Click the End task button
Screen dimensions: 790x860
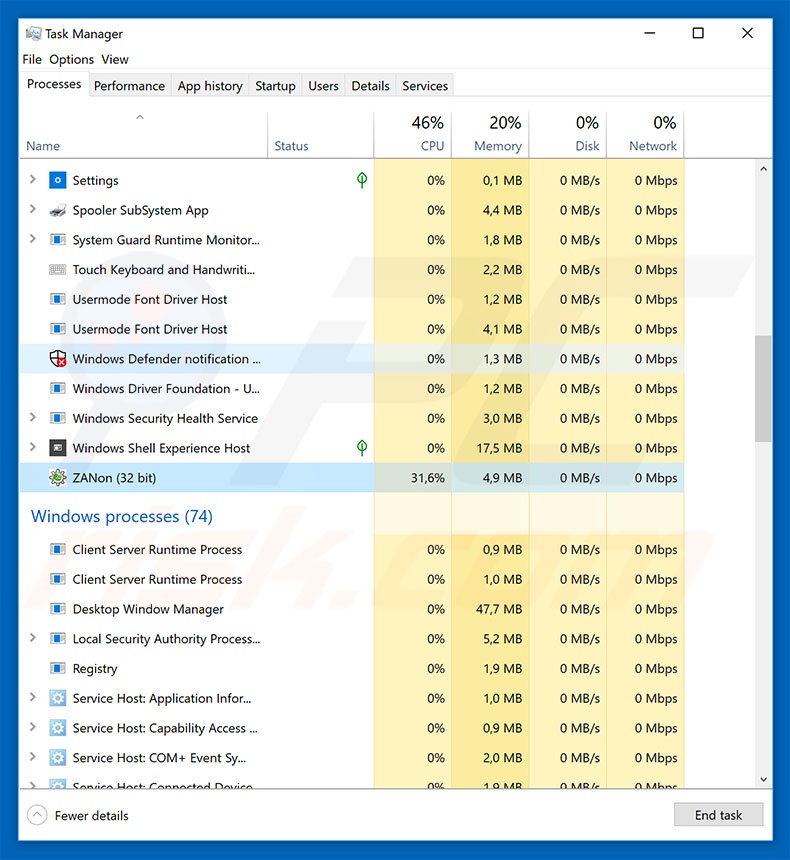click(718, 815)
